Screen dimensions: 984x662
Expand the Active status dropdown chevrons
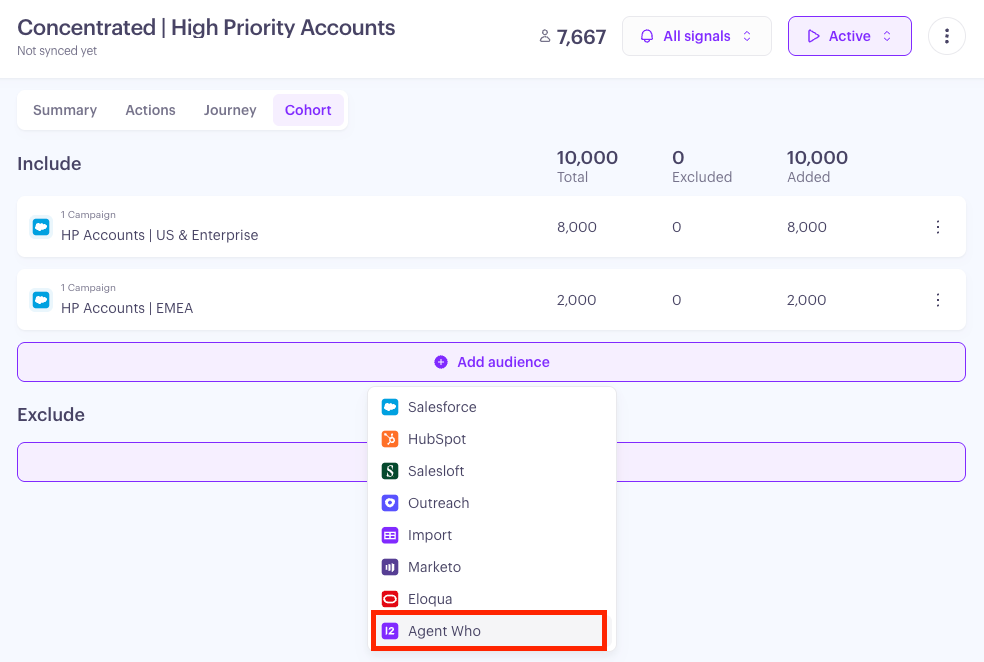pyautogui.click(x=887, y=36)
